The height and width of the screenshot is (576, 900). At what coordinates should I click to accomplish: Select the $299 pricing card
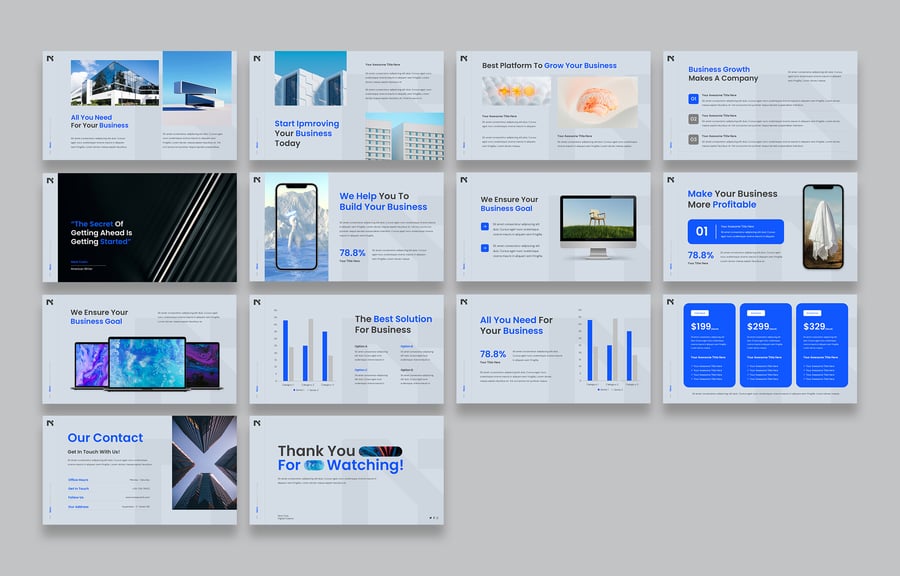pos(765,345)
